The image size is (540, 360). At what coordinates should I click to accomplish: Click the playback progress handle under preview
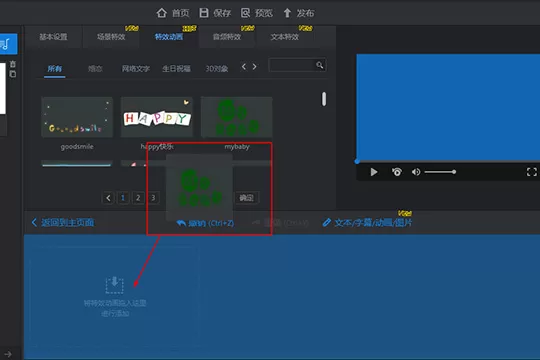pyautogui.click(x=357, y=161)
